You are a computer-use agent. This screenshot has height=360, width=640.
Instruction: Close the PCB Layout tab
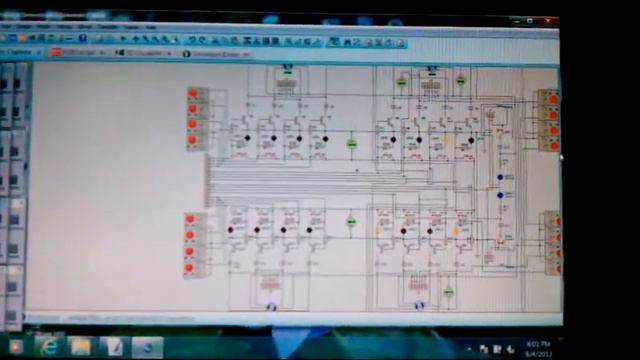pyautogui.click(x=102, y=53)
